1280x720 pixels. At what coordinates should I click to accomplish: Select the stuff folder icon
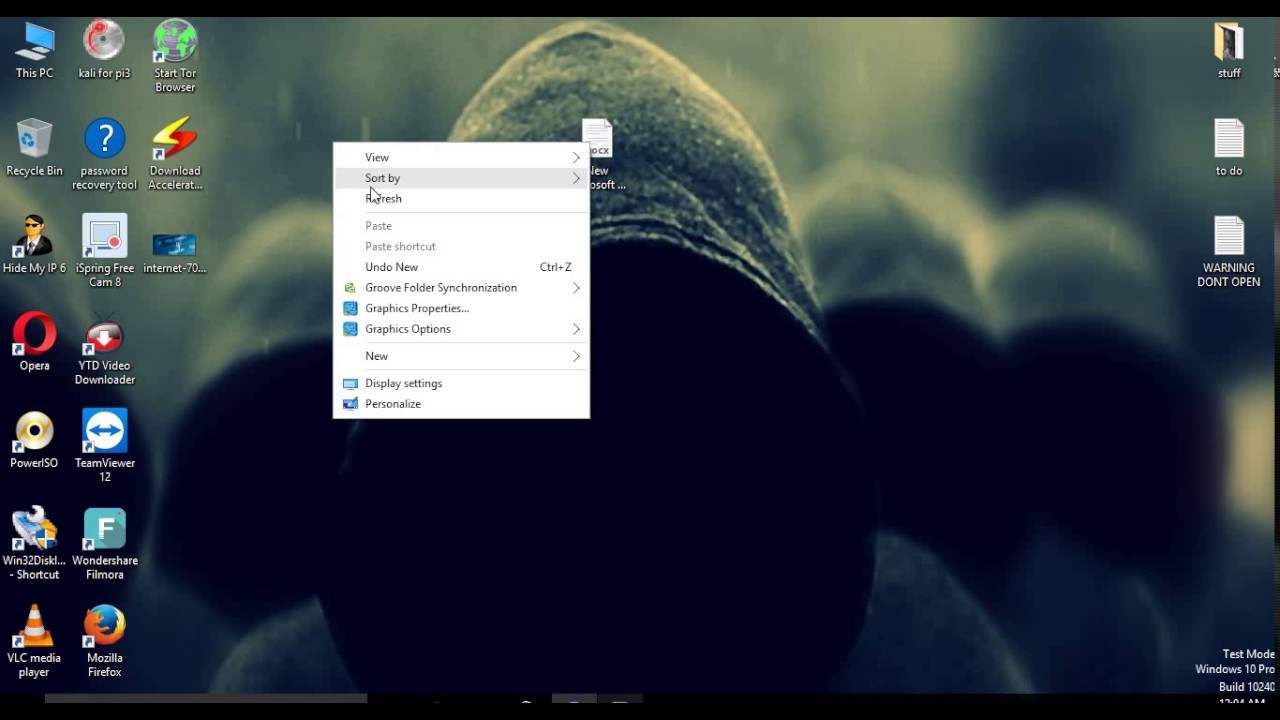tap(1229, 49)
